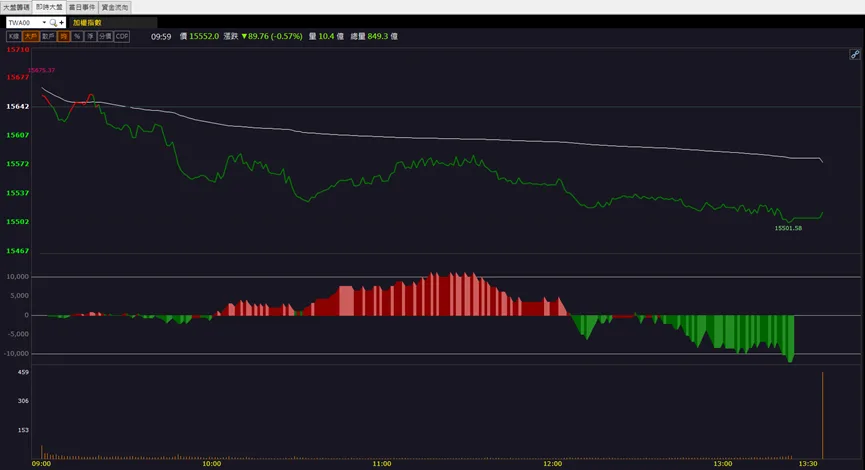
Task: Click the 11:00 time axis marker
Action: tap(382, 464)
